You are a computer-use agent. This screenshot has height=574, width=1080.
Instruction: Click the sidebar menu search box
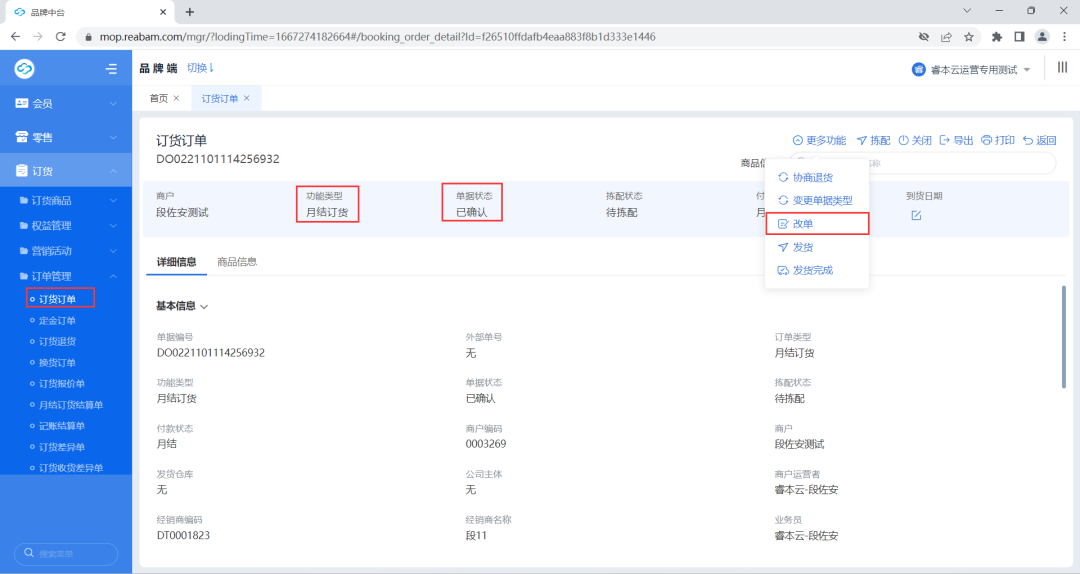[66, 553]
